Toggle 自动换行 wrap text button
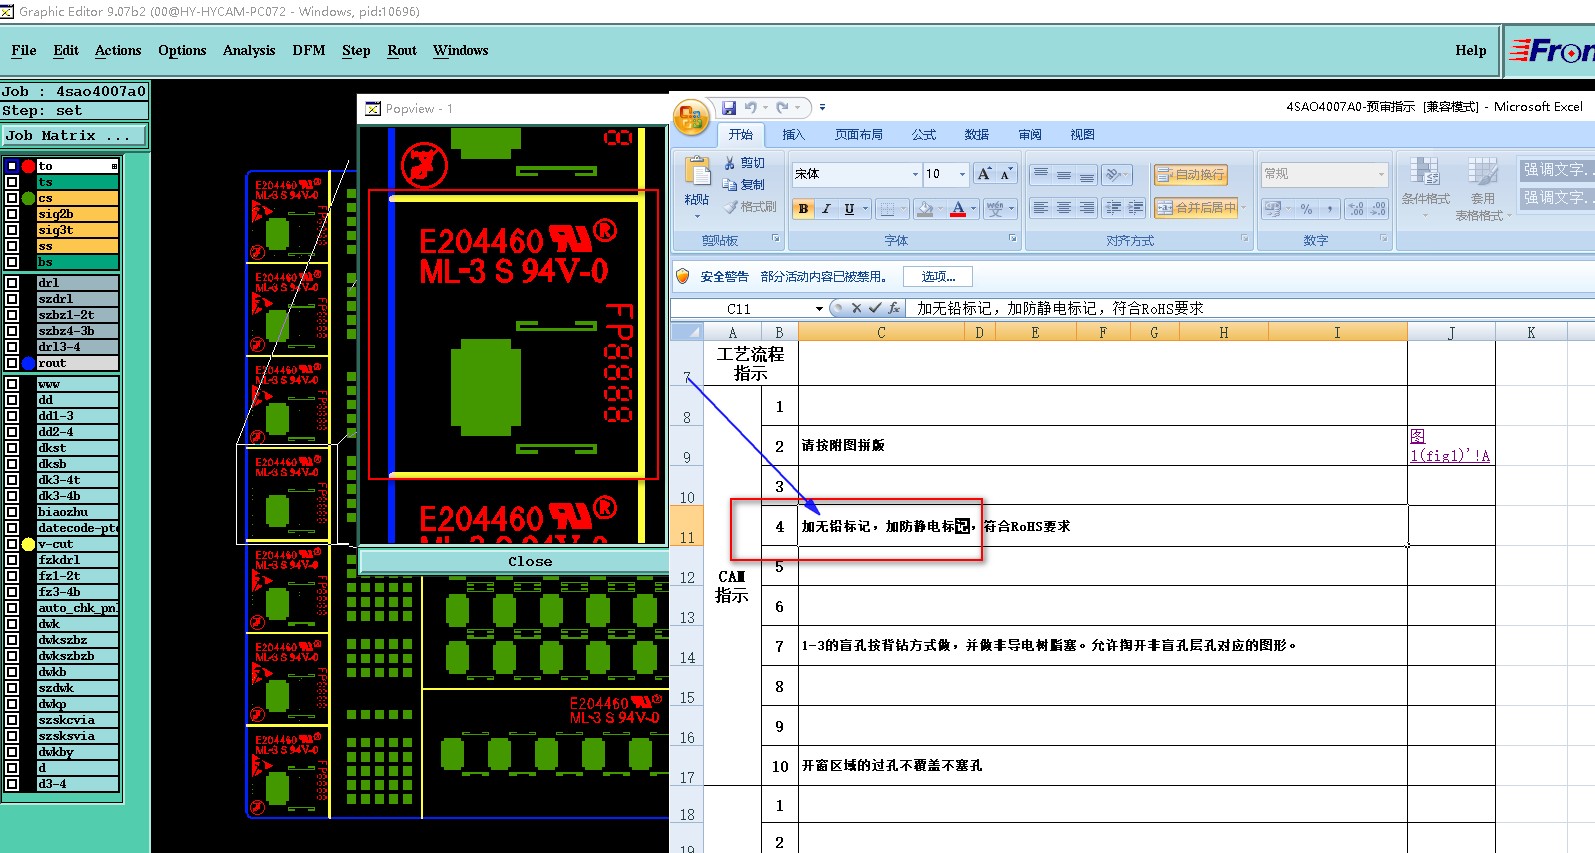Viewport: 1595px width, 853px height. (1190, 175)
